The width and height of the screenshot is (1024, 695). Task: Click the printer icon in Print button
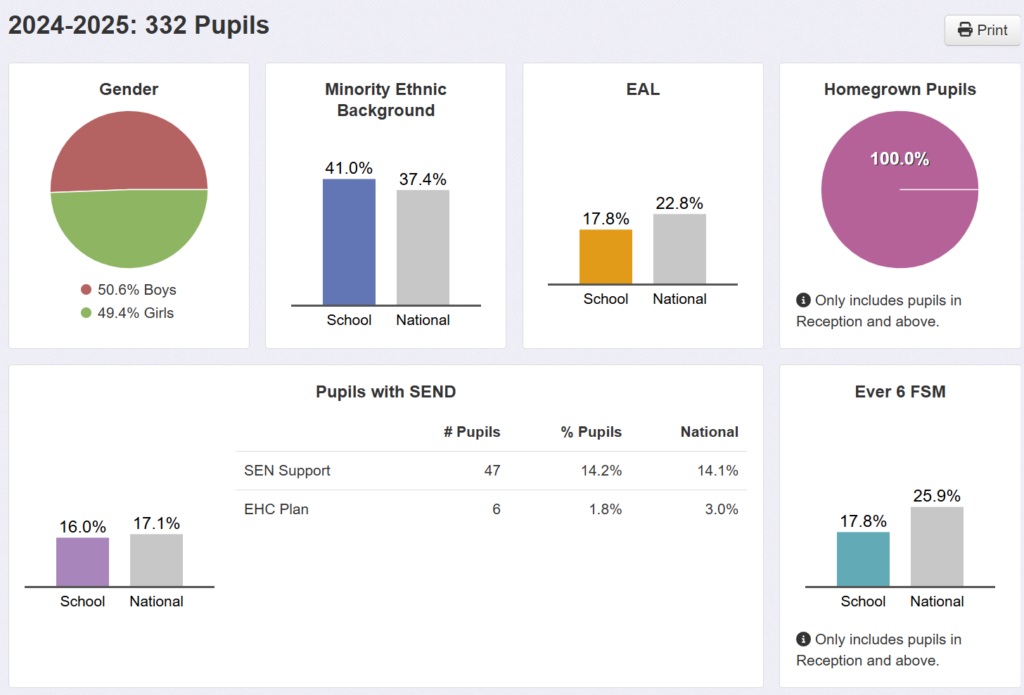[x=965, y=30]
